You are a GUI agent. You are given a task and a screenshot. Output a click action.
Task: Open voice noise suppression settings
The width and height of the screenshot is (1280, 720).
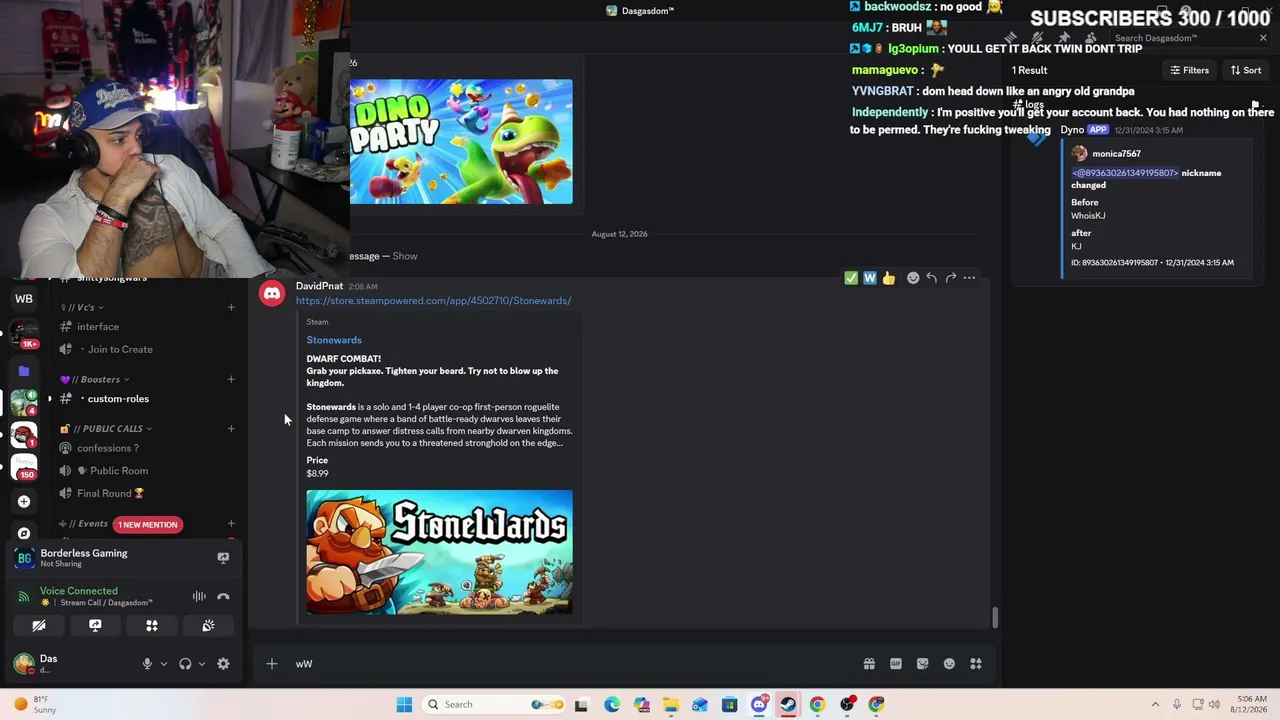[199, 597]
